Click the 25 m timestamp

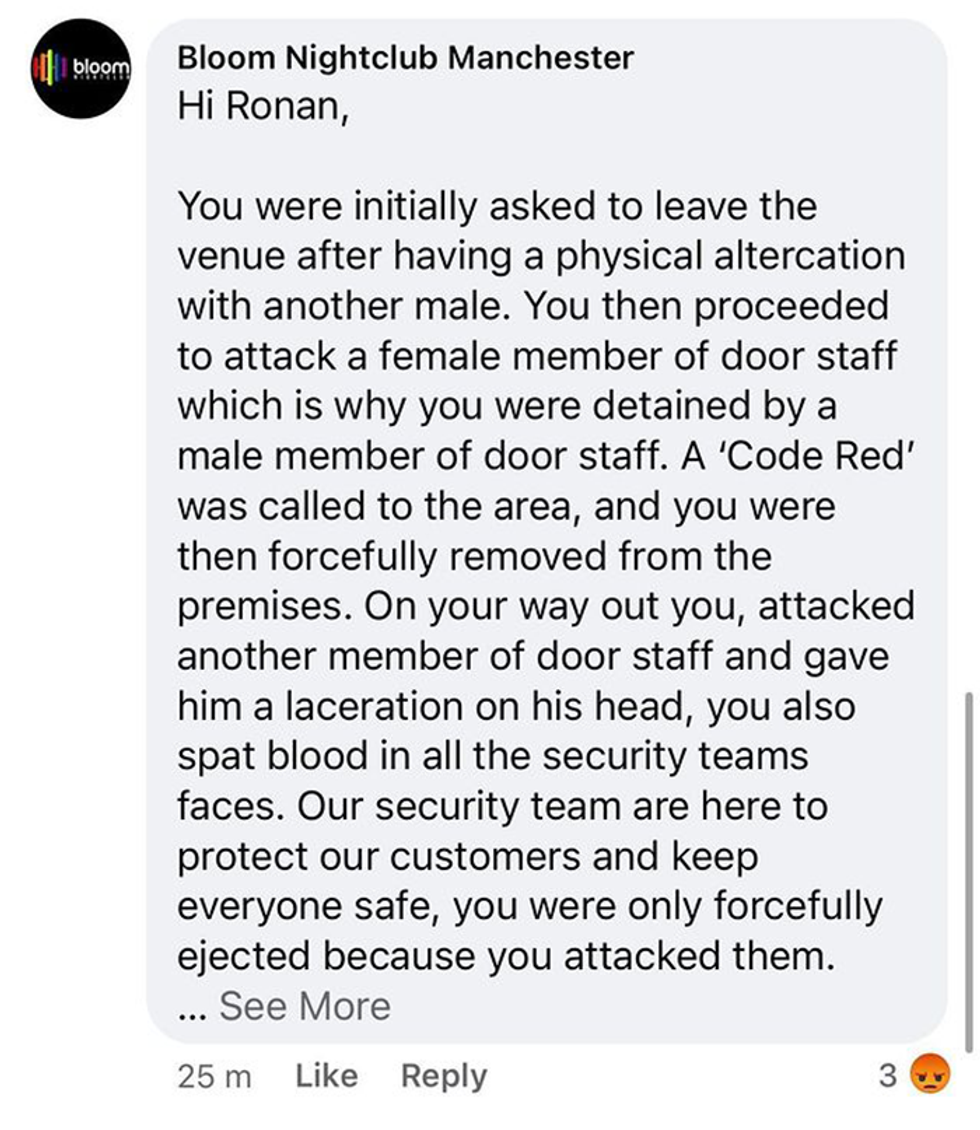click(214, 1076)
